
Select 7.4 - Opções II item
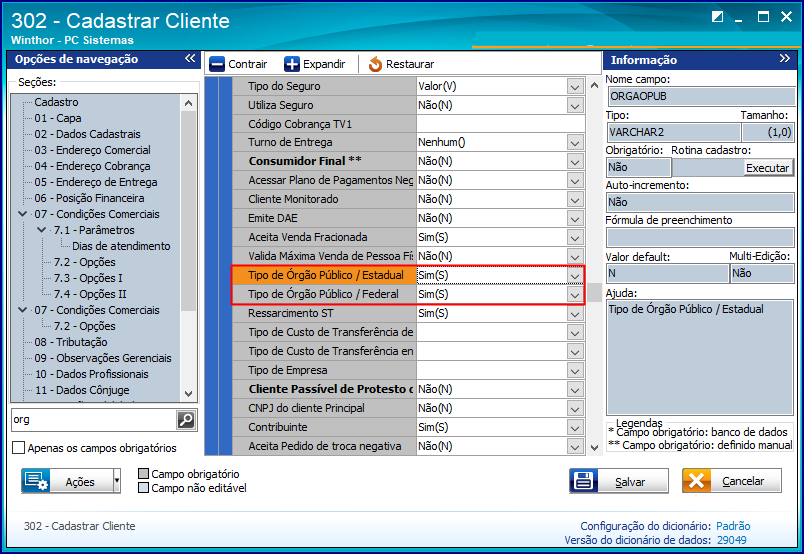tap(90, 294)
